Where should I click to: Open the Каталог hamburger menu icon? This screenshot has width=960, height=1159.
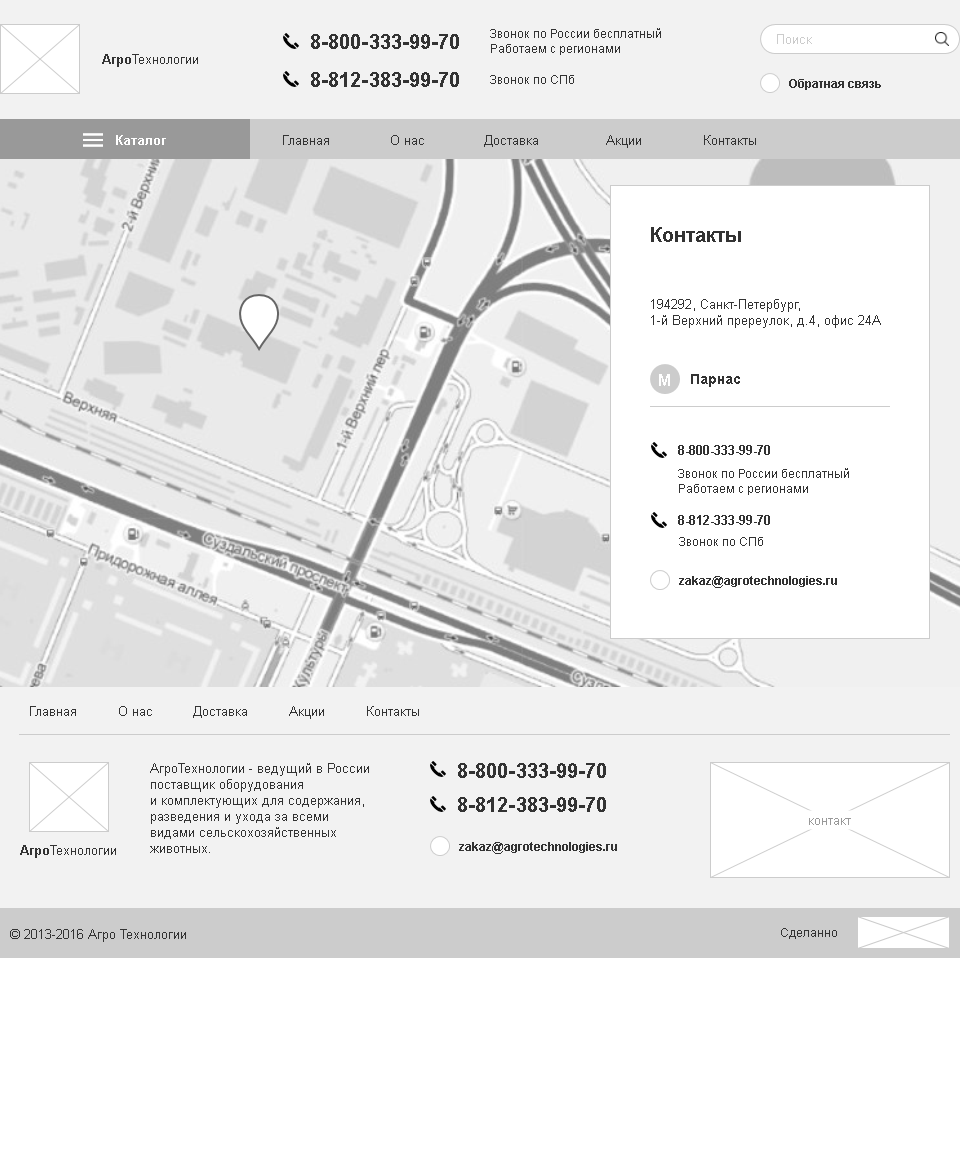(x=92, y=140)
